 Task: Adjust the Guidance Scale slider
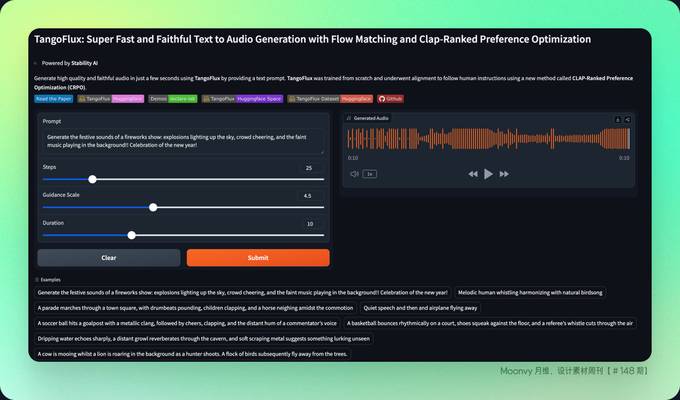(x=183, y=207)
